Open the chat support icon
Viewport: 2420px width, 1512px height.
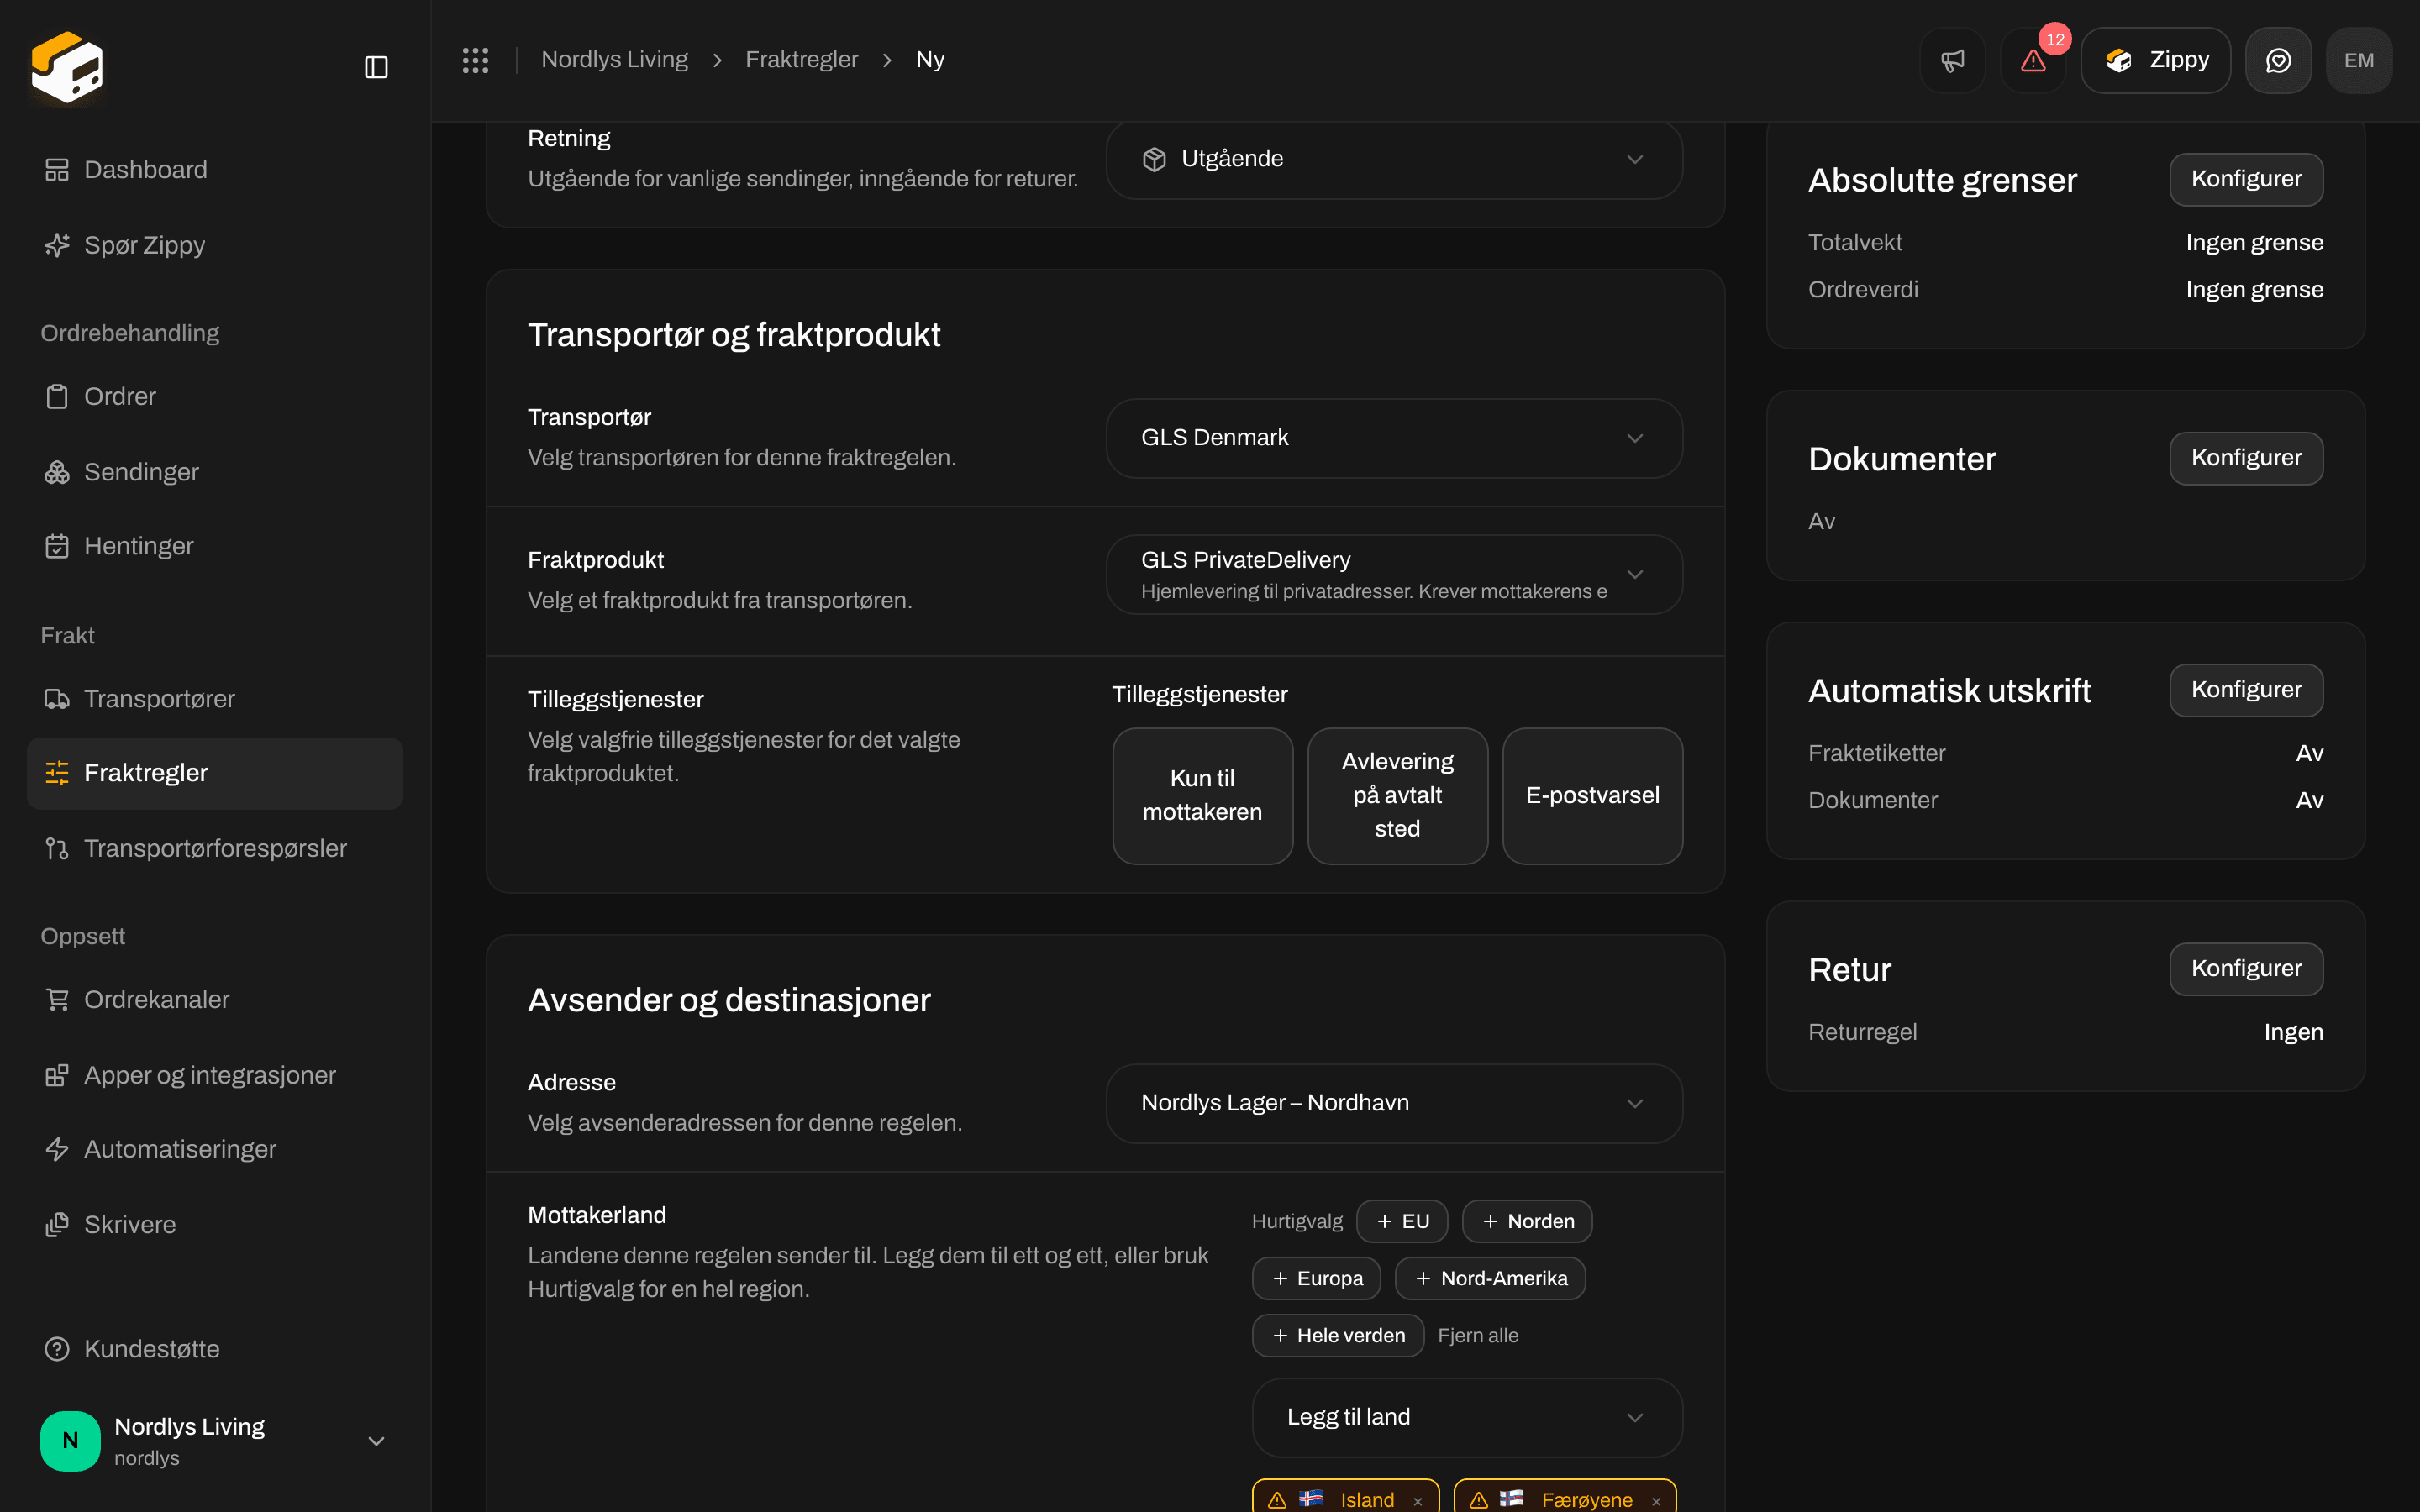coord(2278,60)
